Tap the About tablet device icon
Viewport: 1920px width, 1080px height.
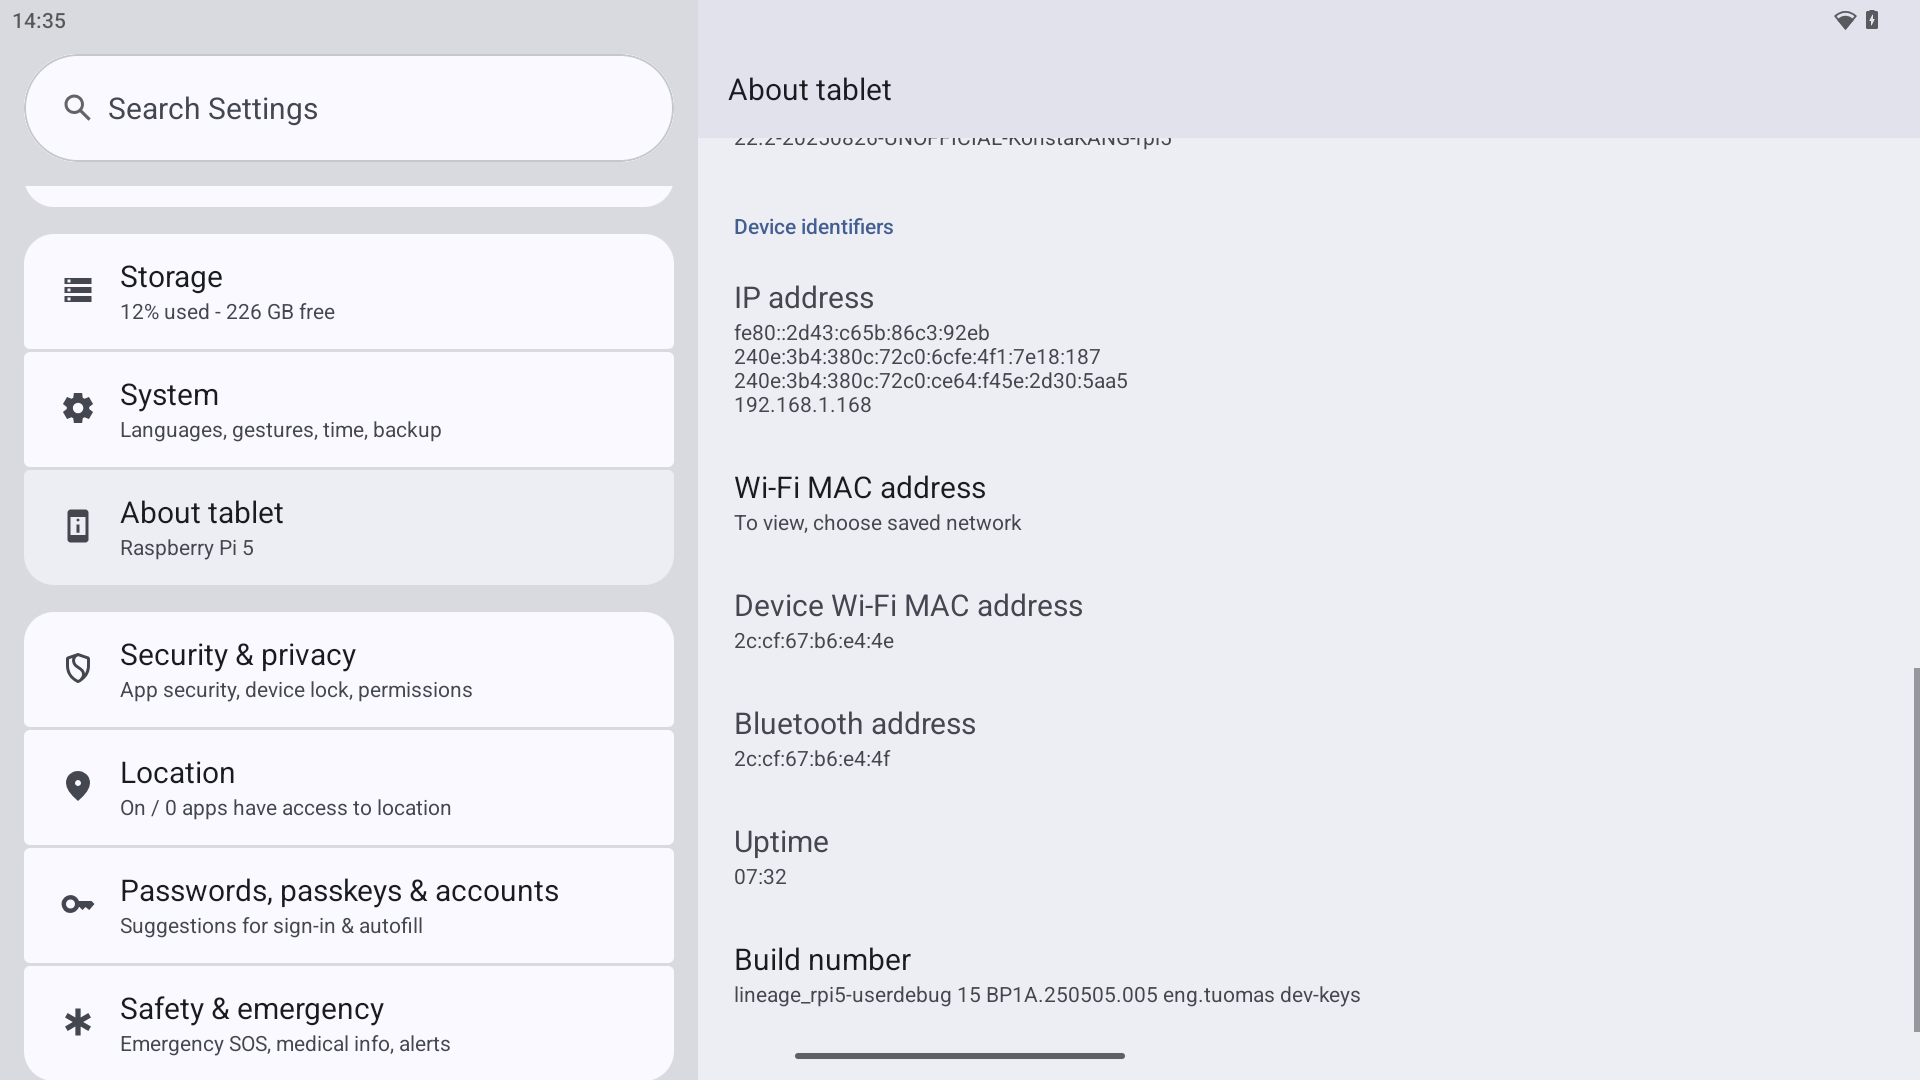pyautogui.click(x=77, y=526)
